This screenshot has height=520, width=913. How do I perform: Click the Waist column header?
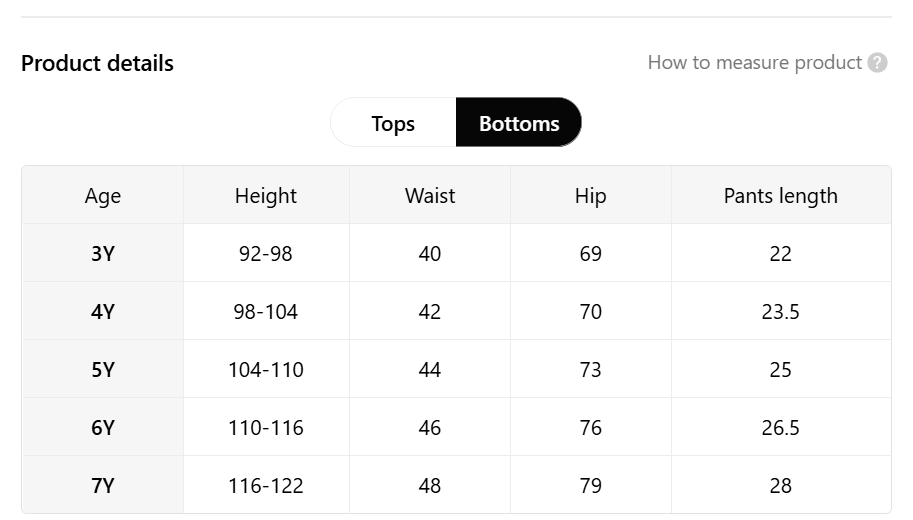pos(430,196)
